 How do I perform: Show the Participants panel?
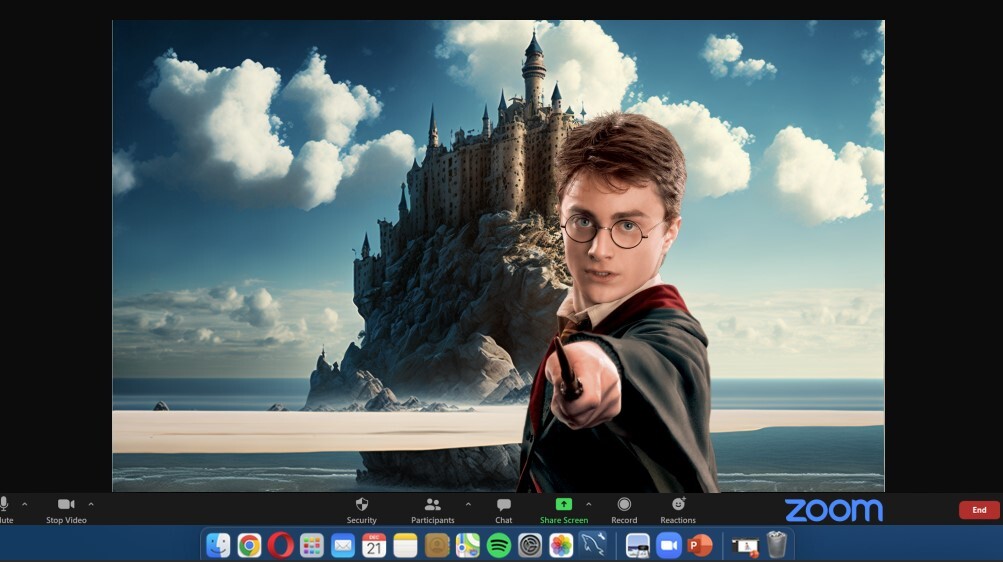coord(432,510)
